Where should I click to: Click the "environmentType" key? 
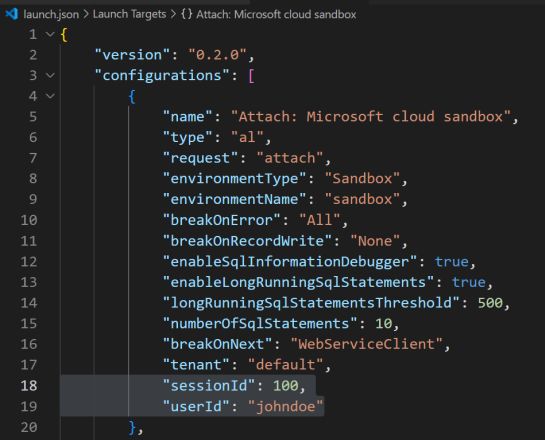click(x=235, y=179)
